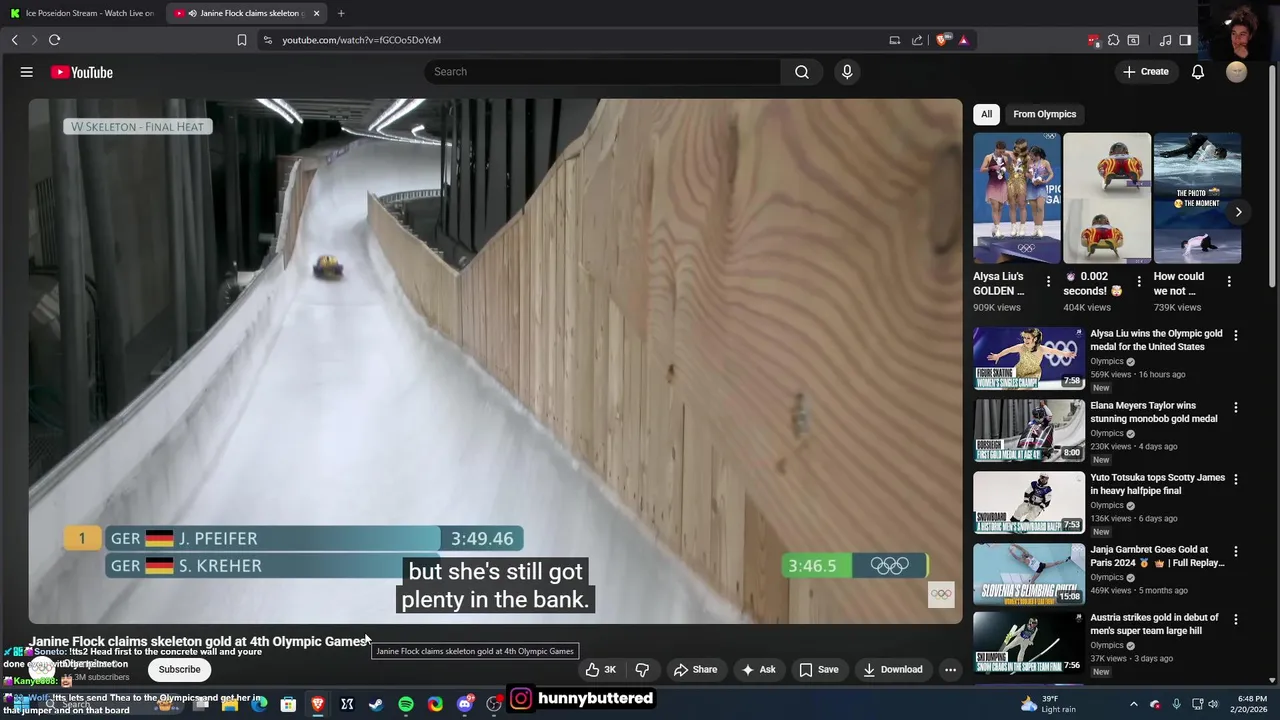
Task: Open options for Alysa Liu wins gold video
Action: click(x=1236, y=336)
